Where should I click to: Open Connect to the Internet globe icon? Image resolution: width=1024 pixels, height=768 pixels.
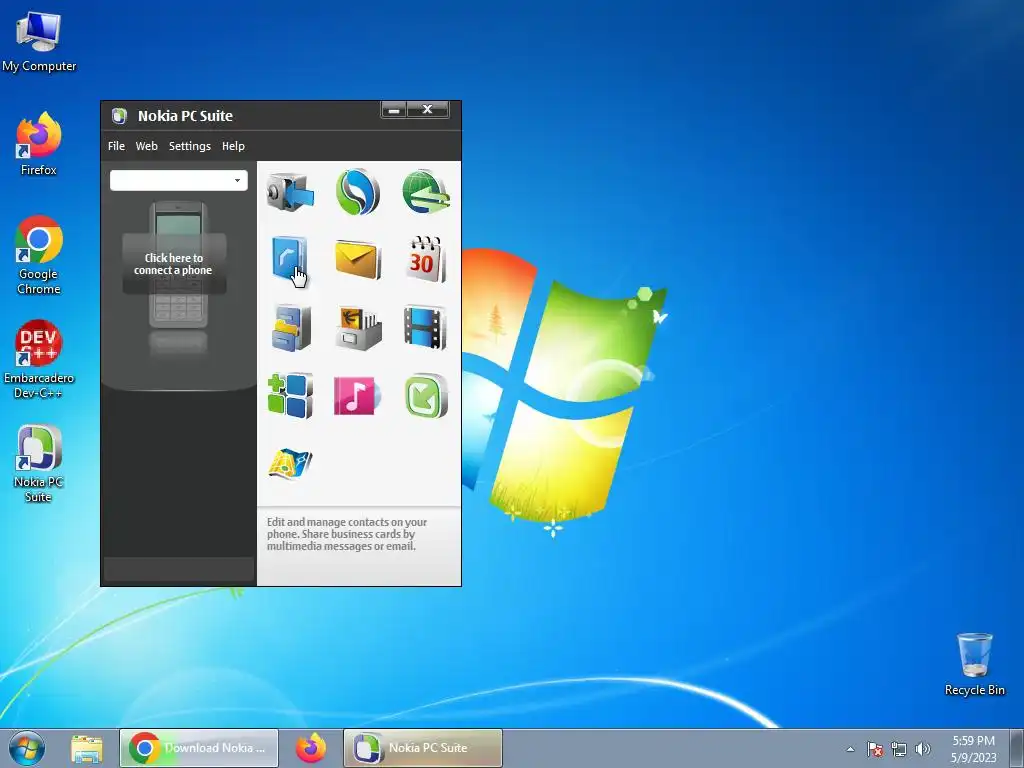pos(426,192)
